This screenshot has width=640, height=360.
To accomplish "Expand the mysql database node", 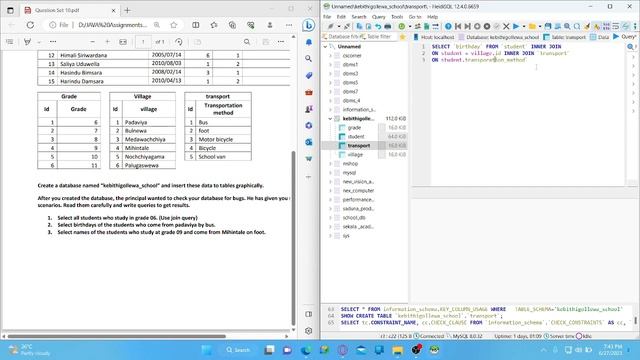I will pyautogui.click(x=330, y=173).
